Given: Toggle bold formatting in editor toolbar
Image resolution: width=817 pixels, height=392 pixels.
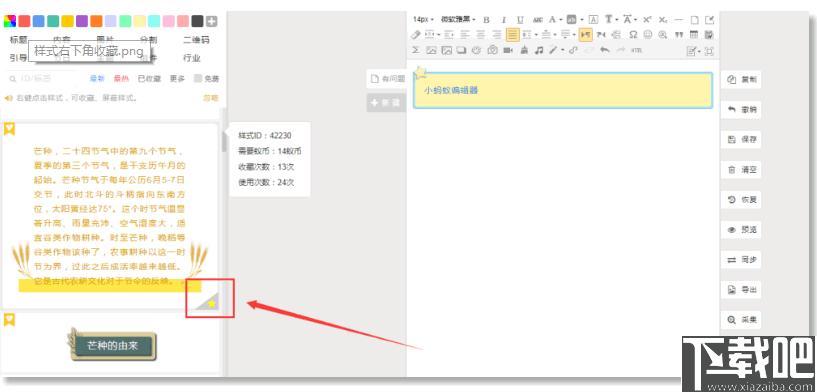Looking at the screenshot, I should point(486,20).
